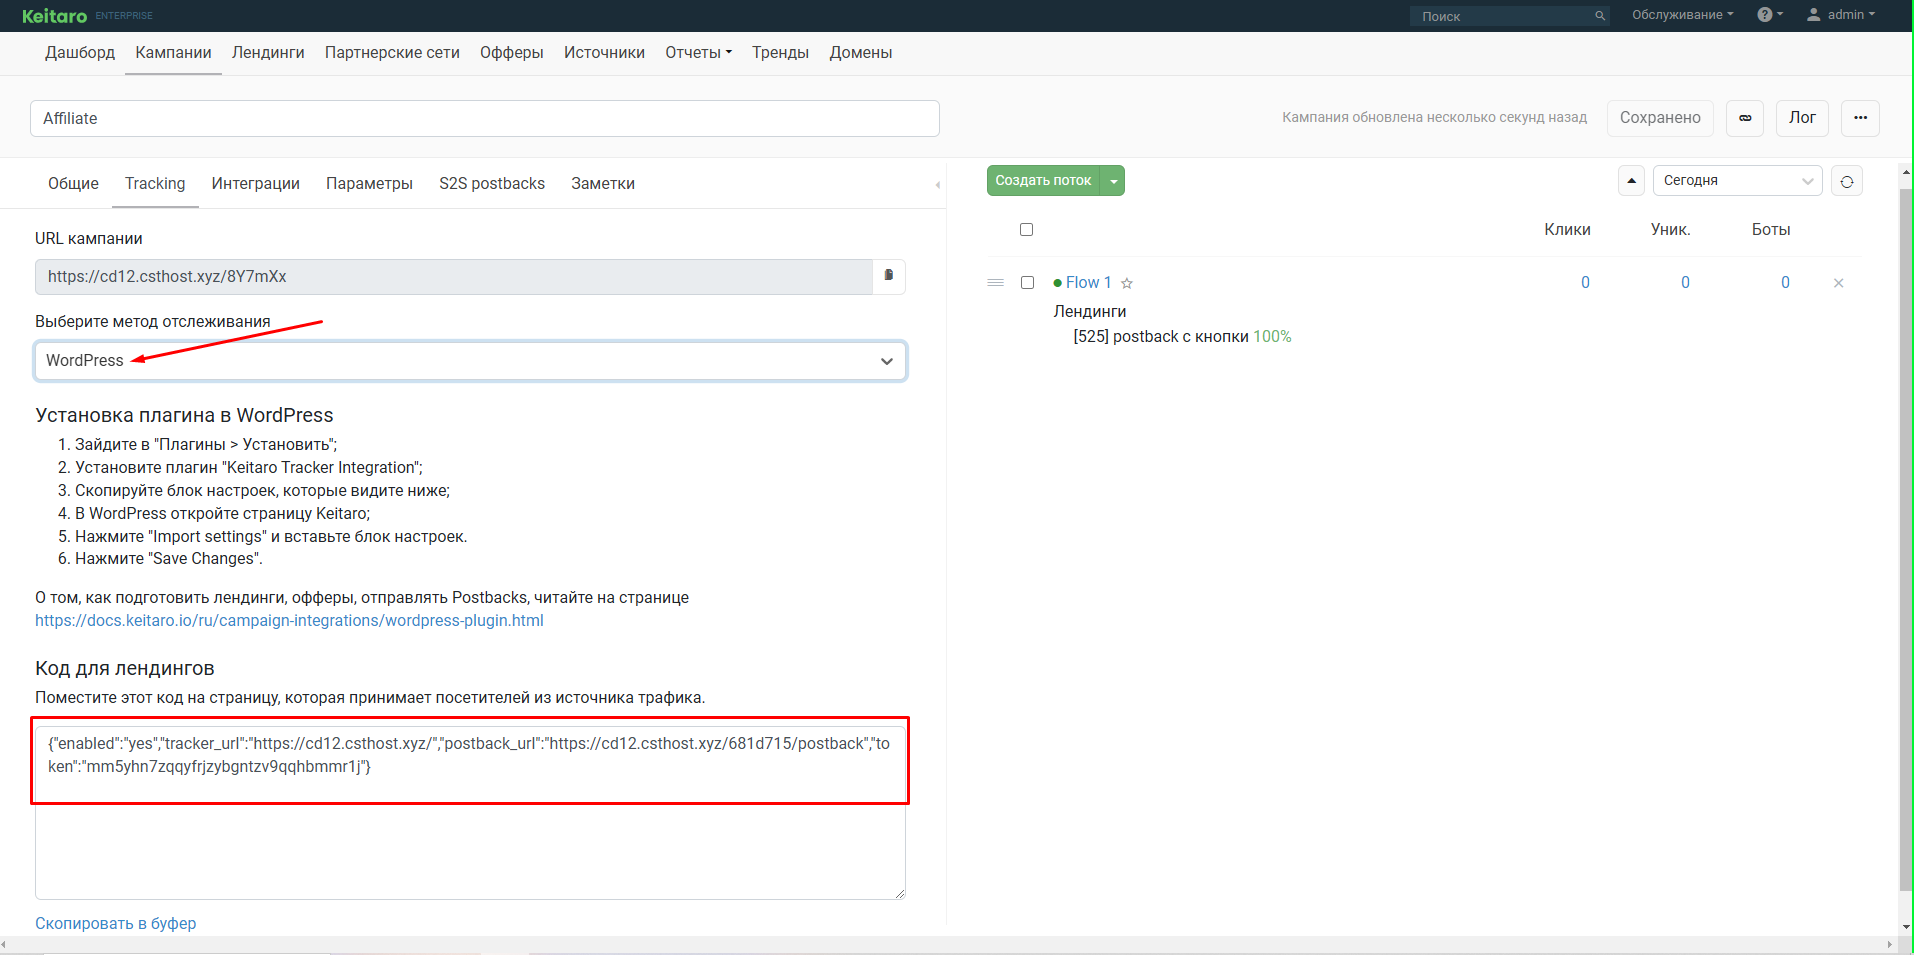The width and height of the screenshot is (1914, 955).
Task: Open the Тренды section
Action: pos(780,53)
